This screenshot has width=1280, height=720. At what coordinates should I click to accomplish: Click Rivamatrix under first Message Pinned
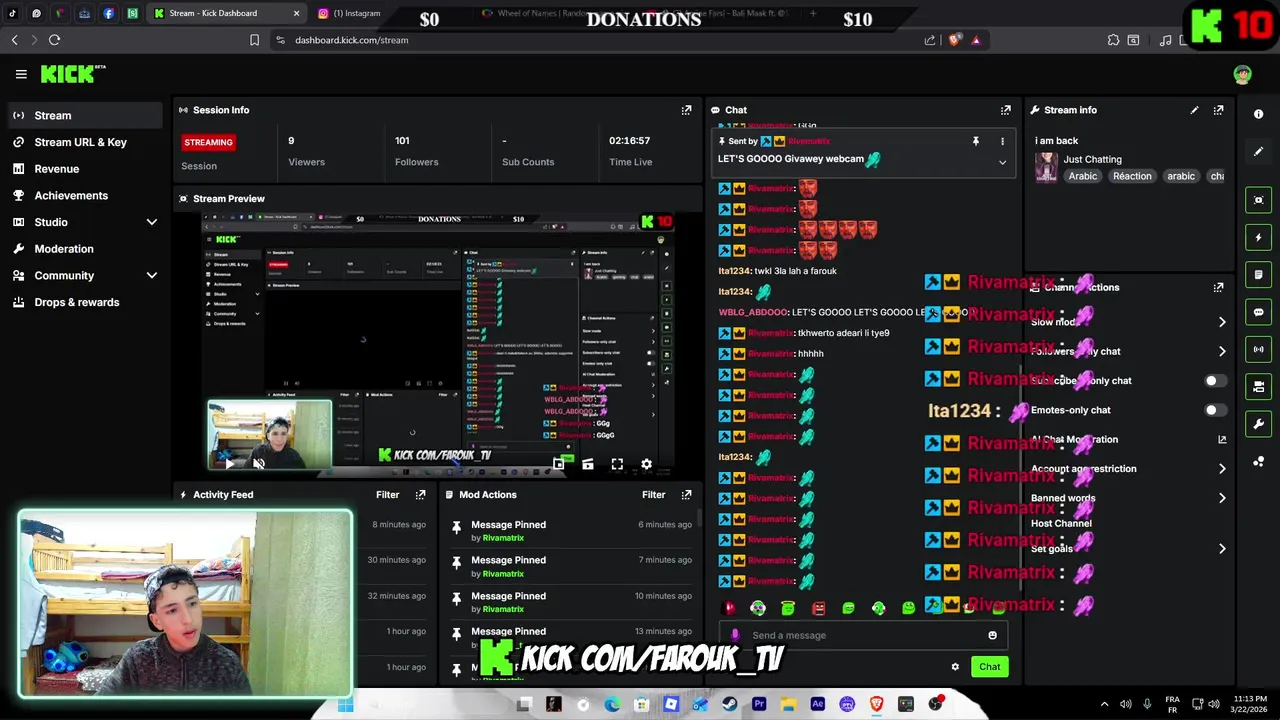(503, 538)
